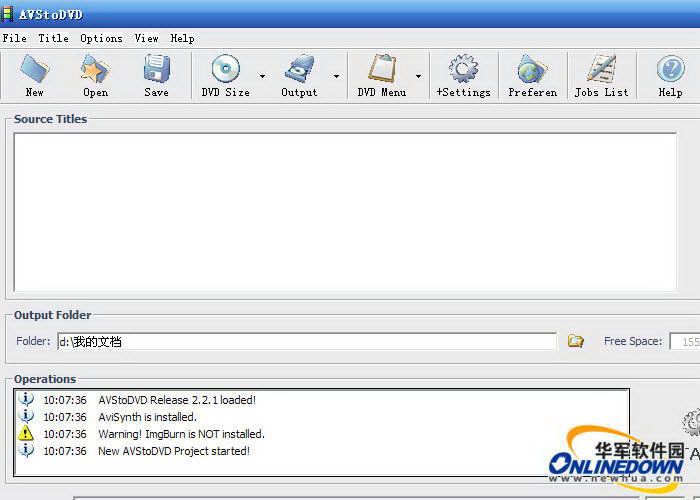Expand the DVD Menu dropdown arrow
The image size is (700, 500).
pos(418,76)
